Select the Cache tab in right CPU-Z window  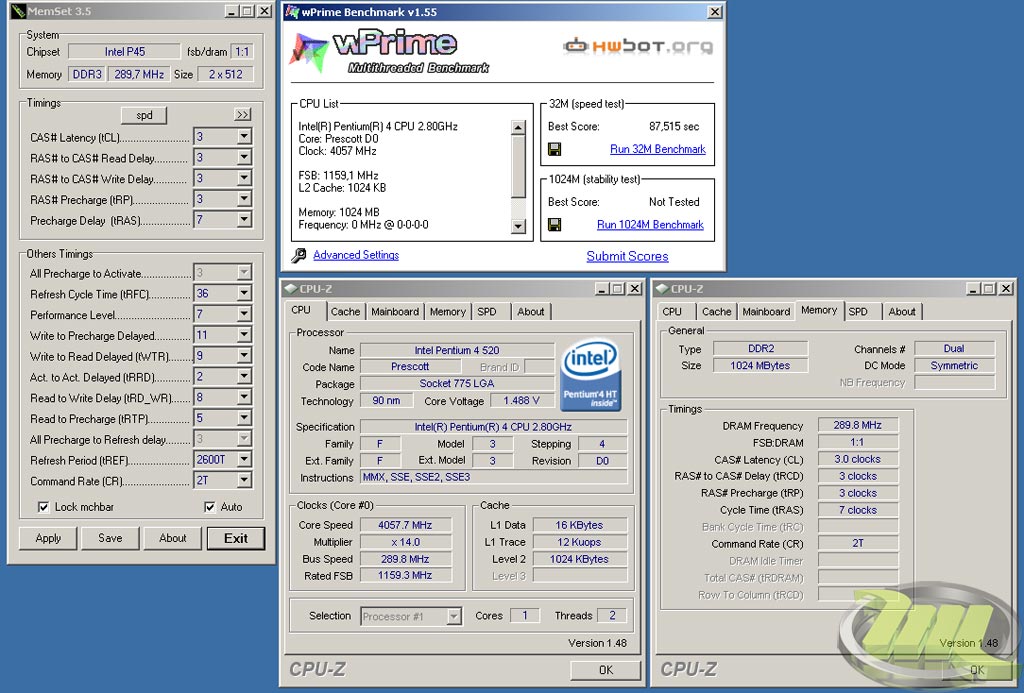tap(716, 312)
